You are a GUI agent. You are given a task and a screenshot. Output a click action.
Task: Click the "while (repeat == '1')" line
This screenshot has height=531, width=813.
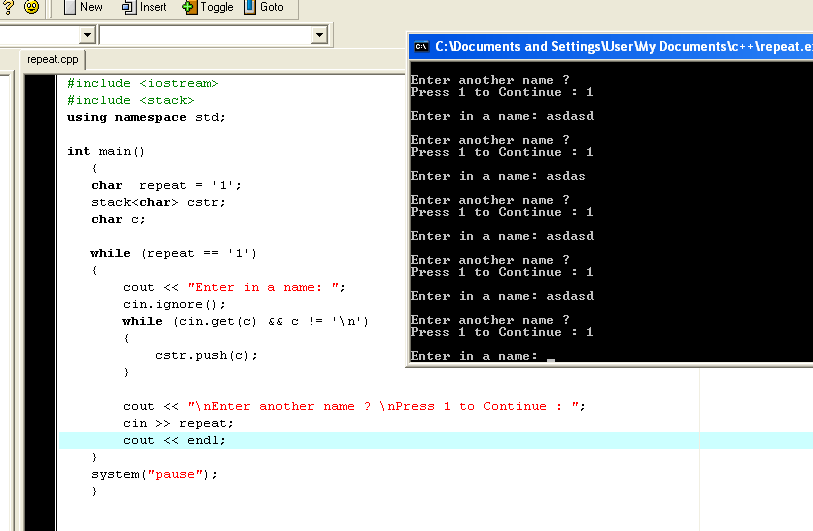pyautogui.click(x=174, y=254)
